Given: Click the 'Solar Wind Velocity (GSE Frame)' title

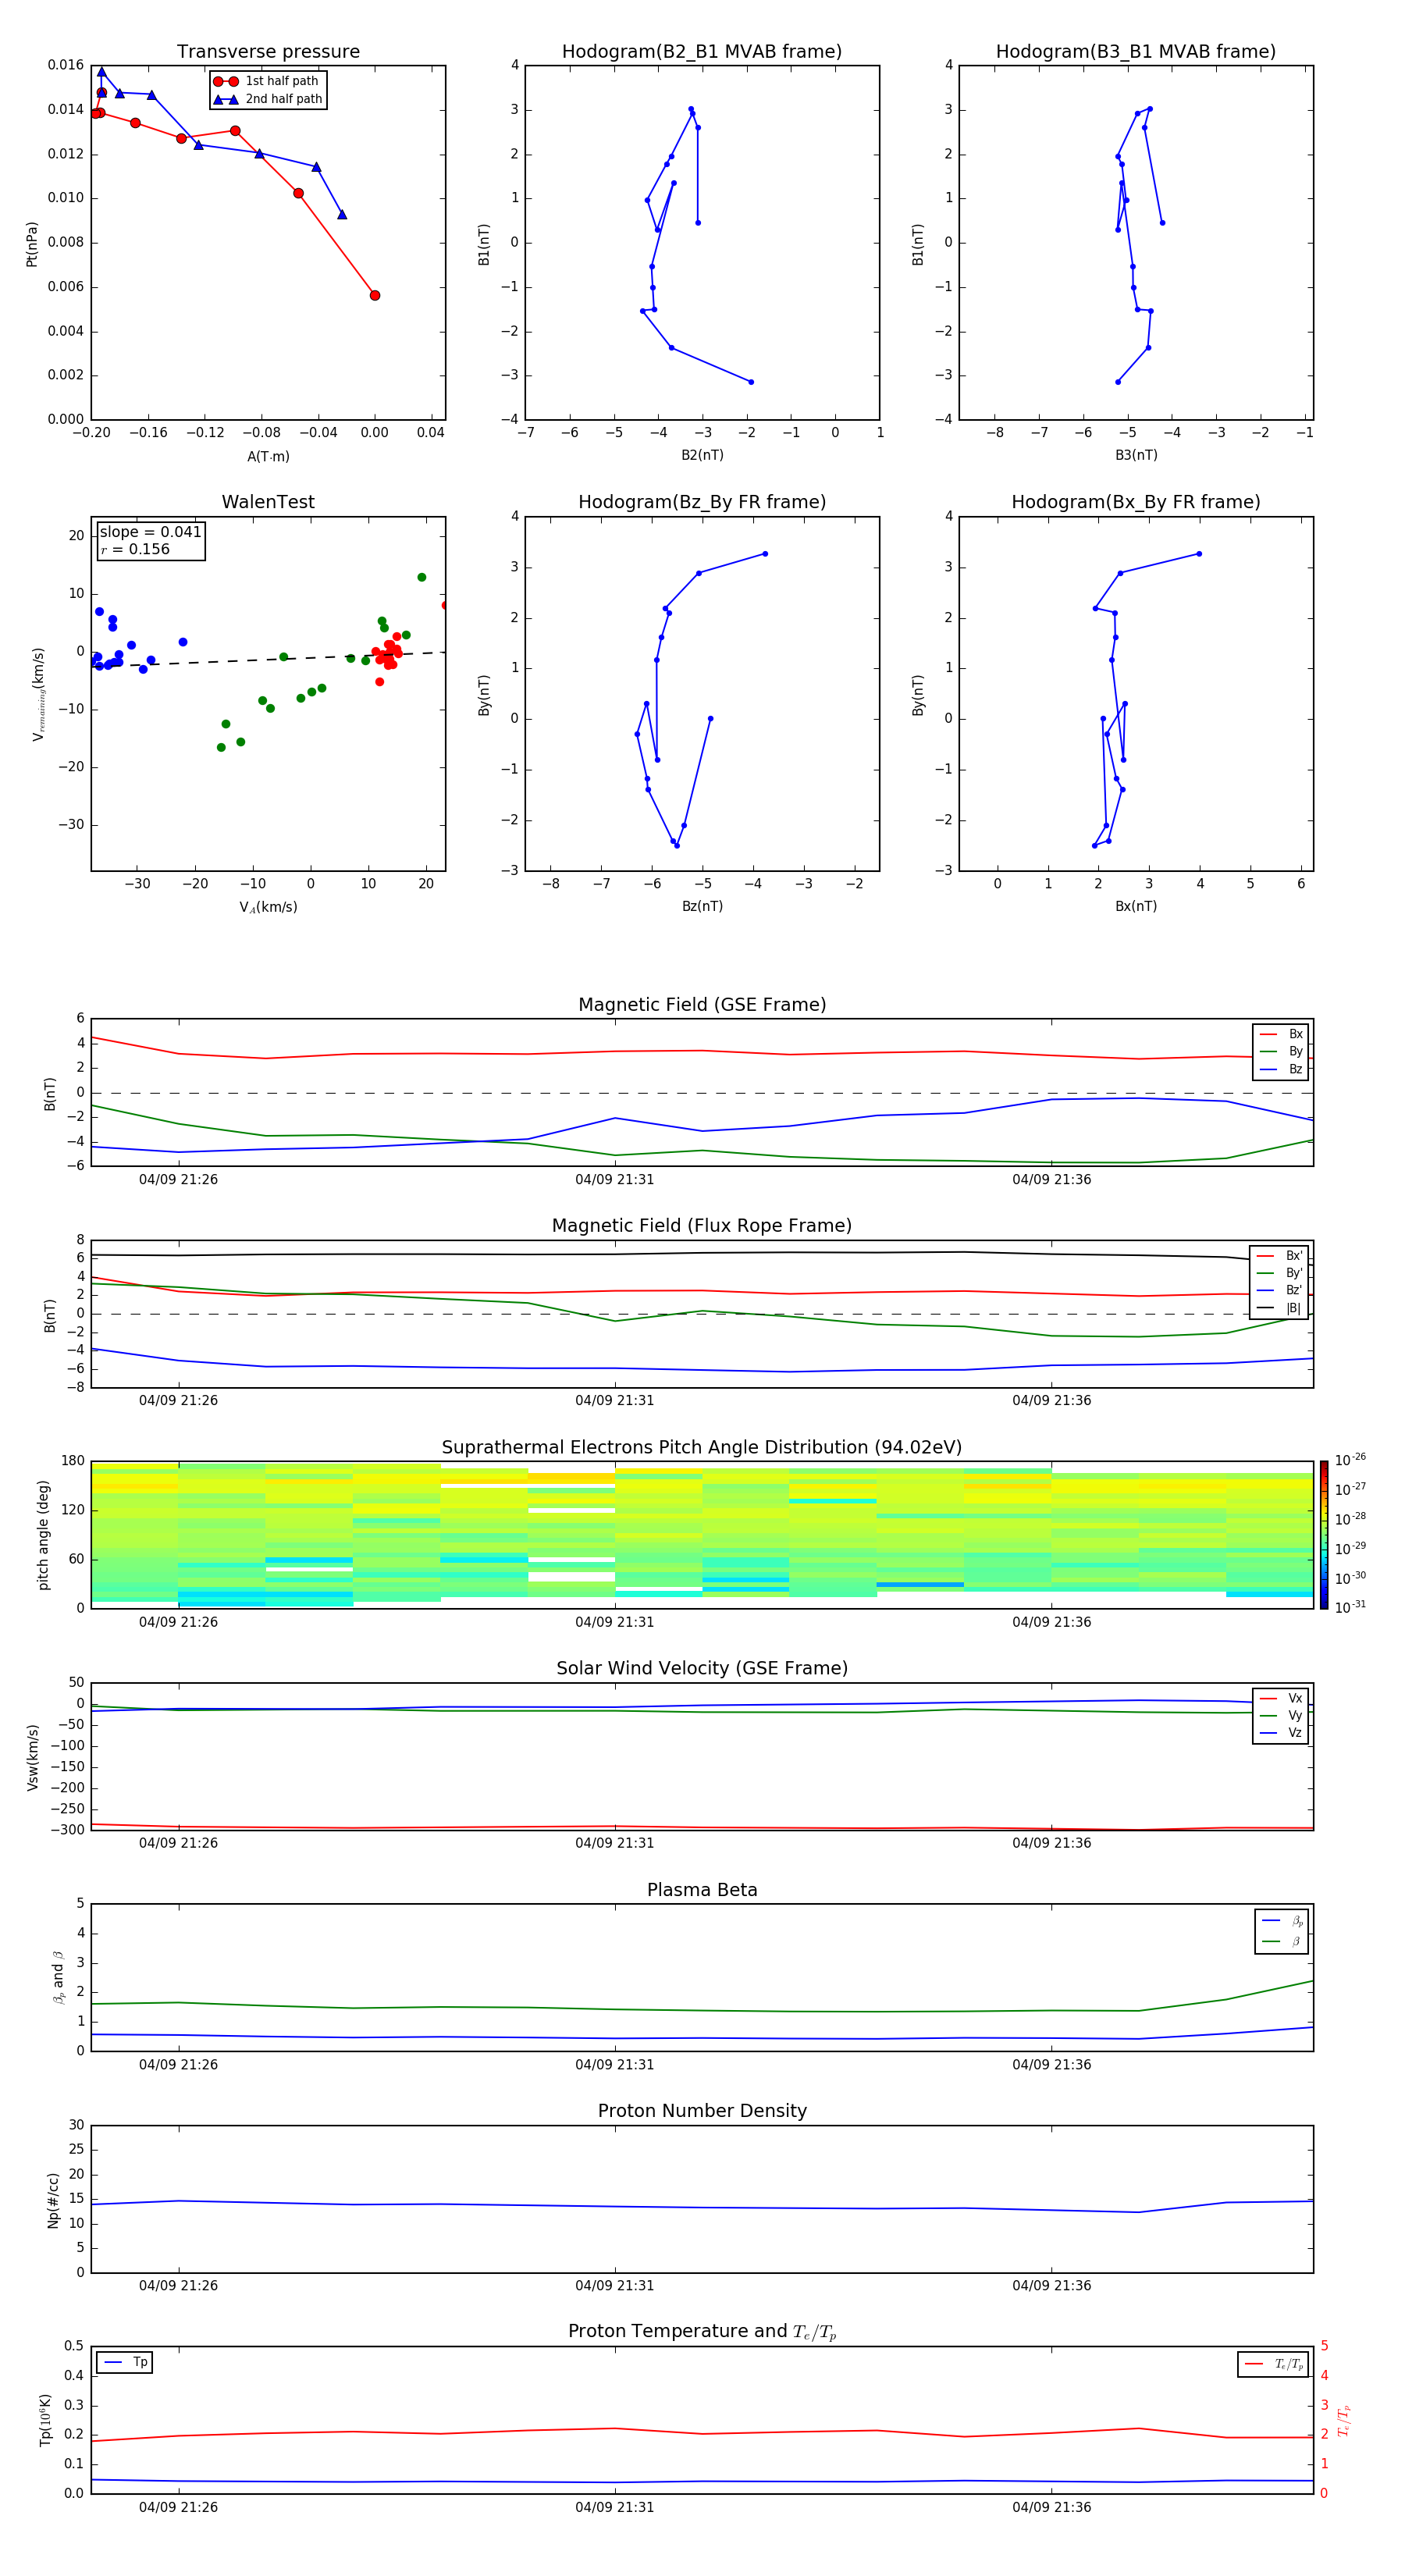Looking at the screenshot, I should (702, 1669).
